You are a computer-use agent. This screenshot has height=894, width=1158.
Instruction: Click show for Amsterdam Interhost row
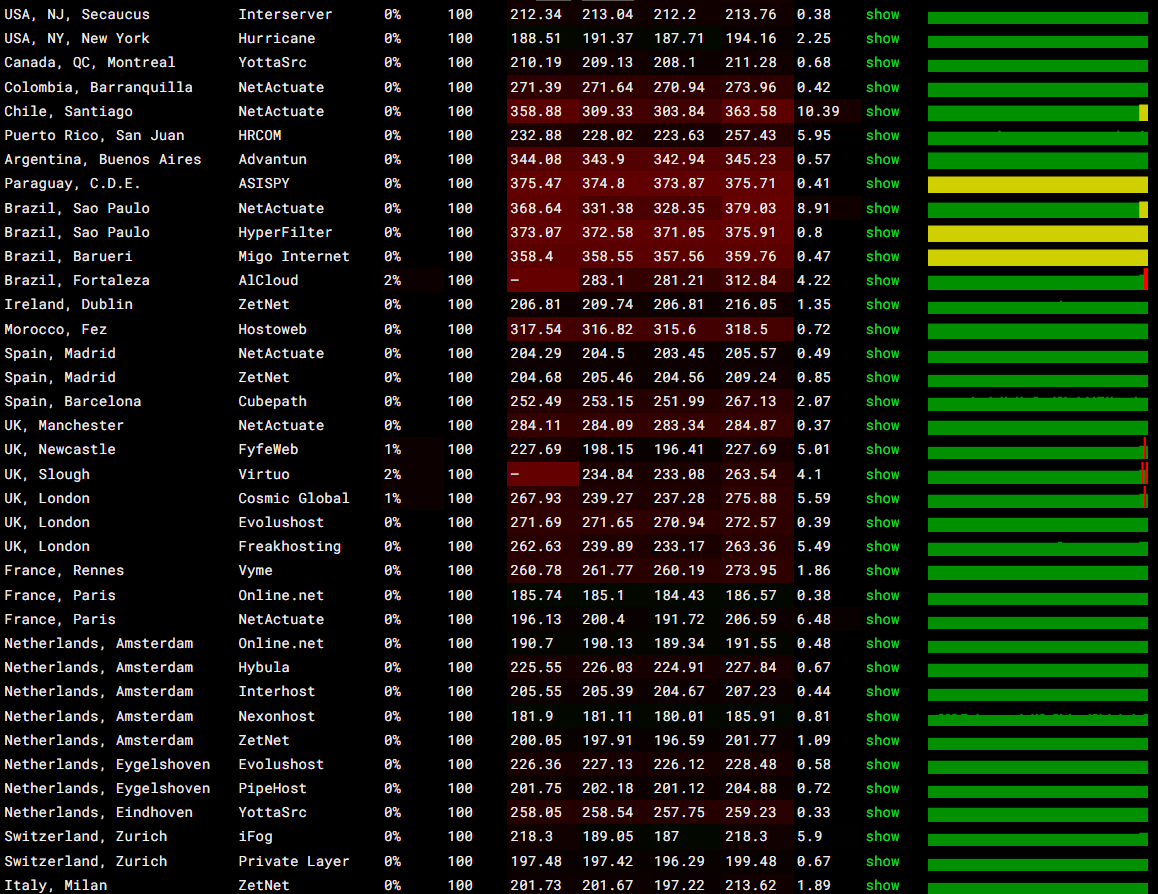pos(883,692)
